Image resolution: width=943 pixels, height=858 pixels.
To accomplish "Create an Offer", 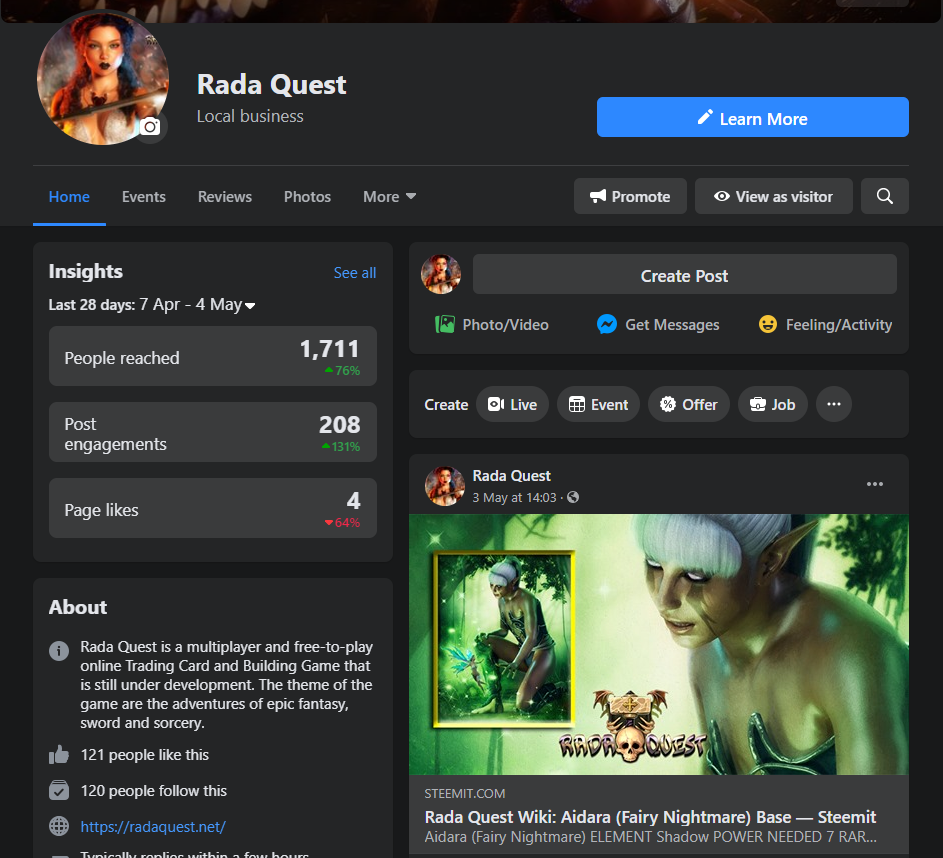I will (x=689, y=405).
